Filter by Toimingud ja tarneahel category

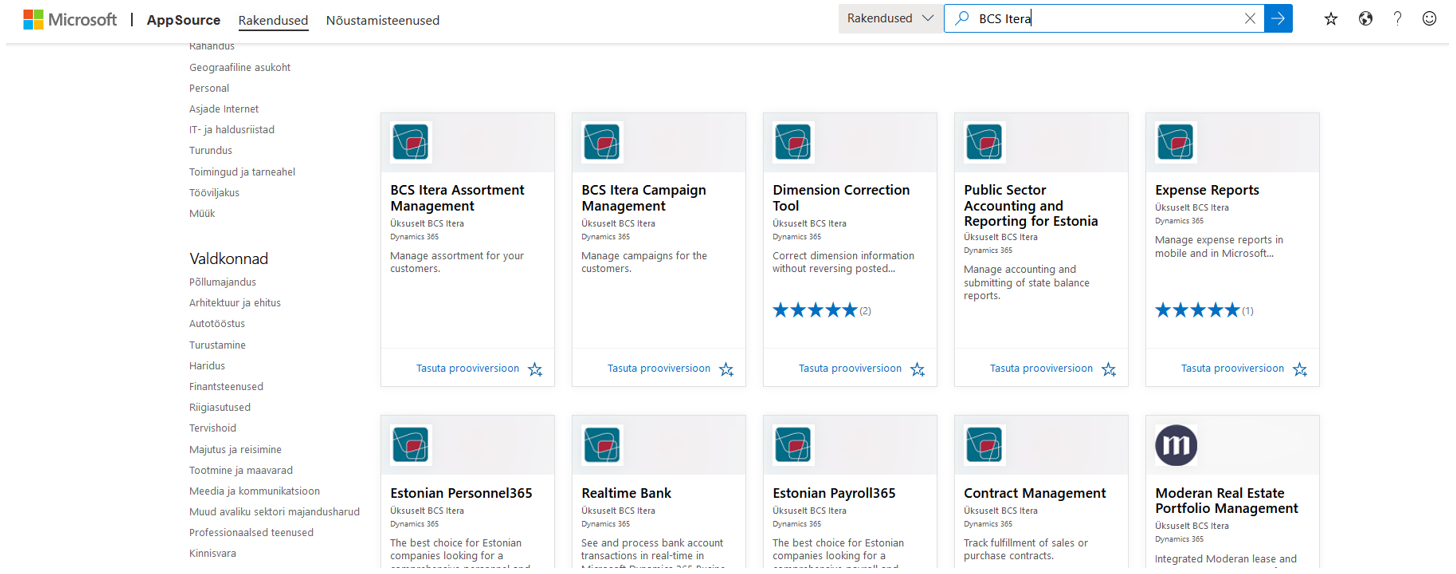pyautogui.click(x=242, y=172)
